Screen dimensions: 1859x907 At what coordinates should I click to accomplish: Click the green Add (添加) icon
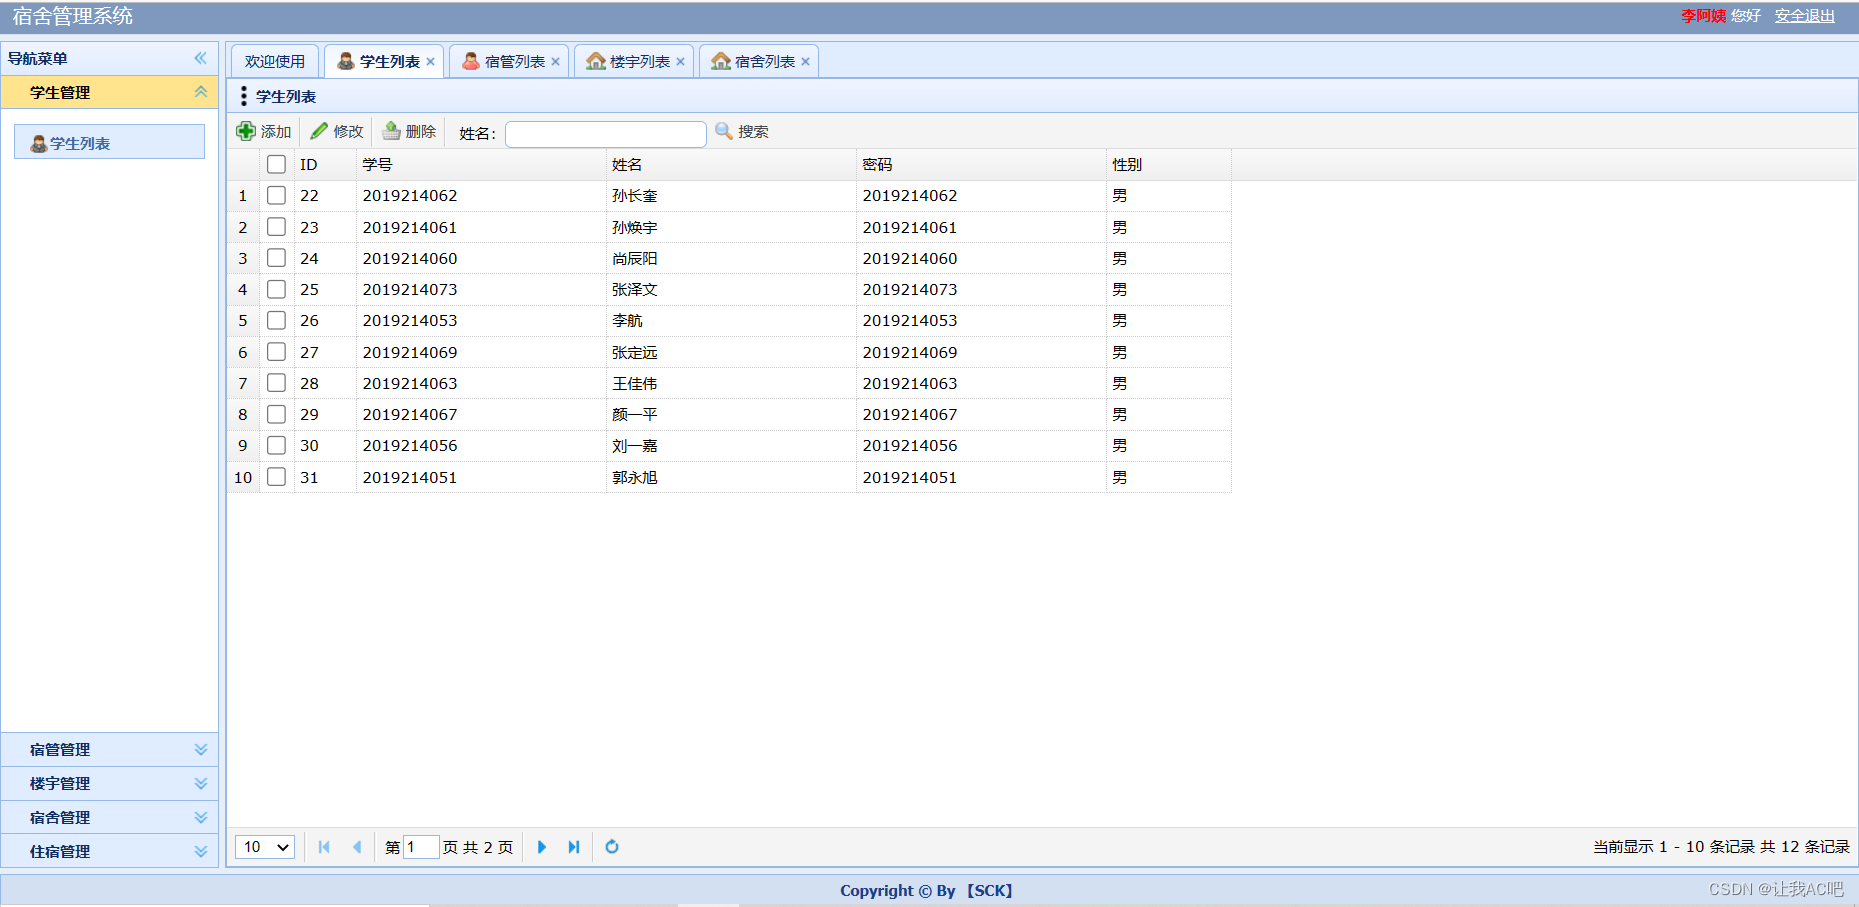[x=246, y=131]
